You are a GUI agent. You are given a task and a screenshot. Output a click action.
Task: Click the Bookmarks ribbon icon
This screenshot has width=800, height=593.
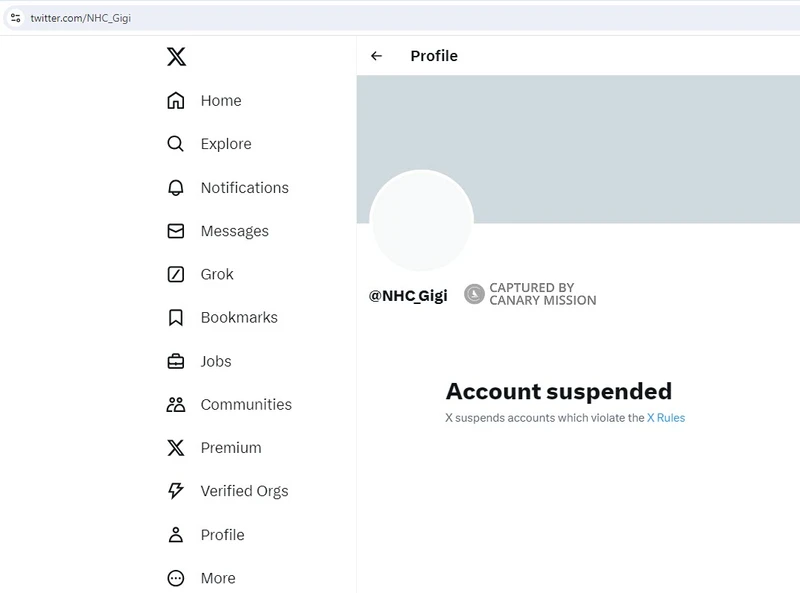176,317
